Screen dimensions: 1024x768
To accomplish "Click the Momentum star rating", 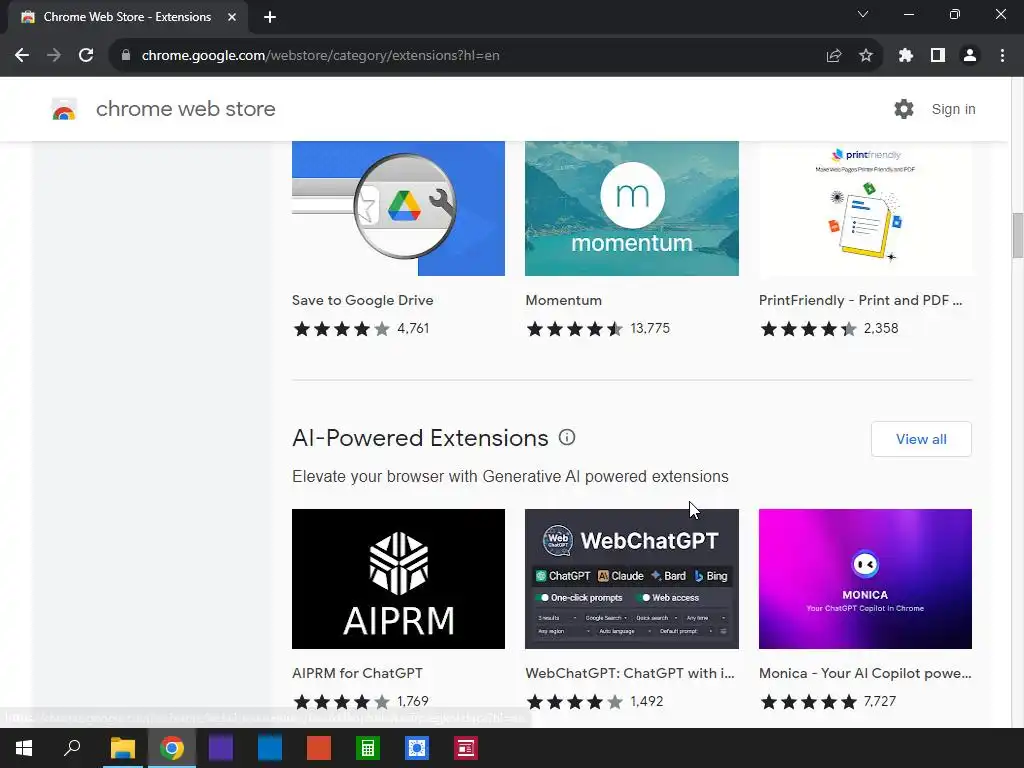I will coord(575,328).
